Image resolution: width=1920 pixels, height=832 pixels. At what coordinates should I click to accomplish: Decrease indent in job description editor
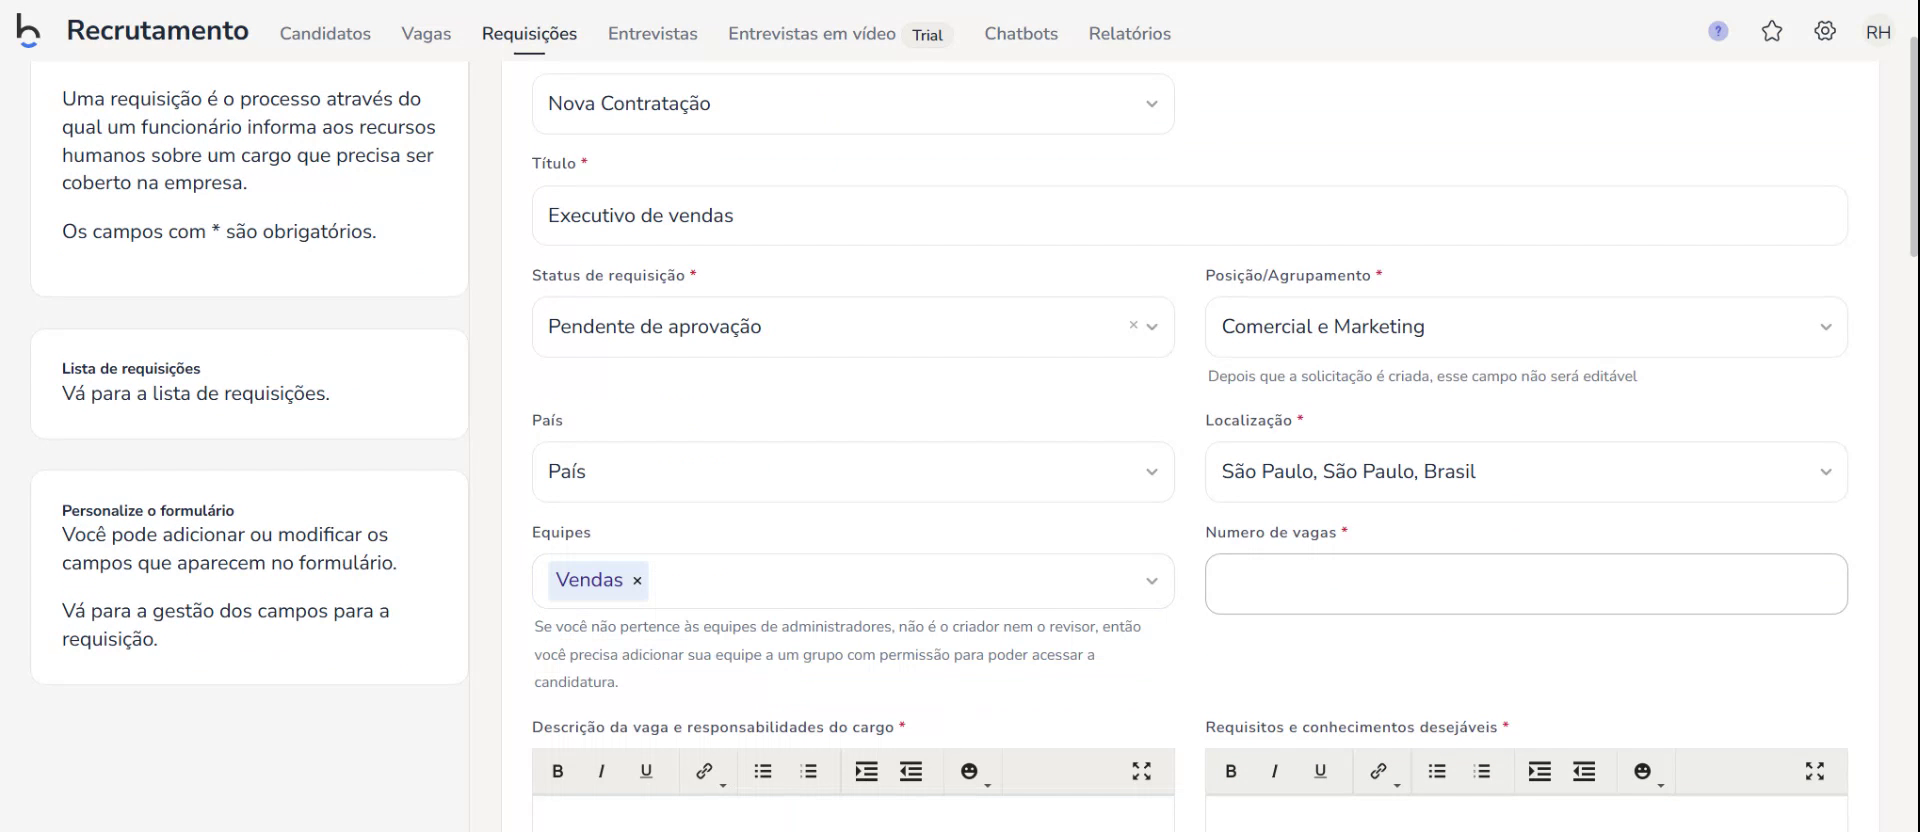pyautogui.click(x=911, y=771)
